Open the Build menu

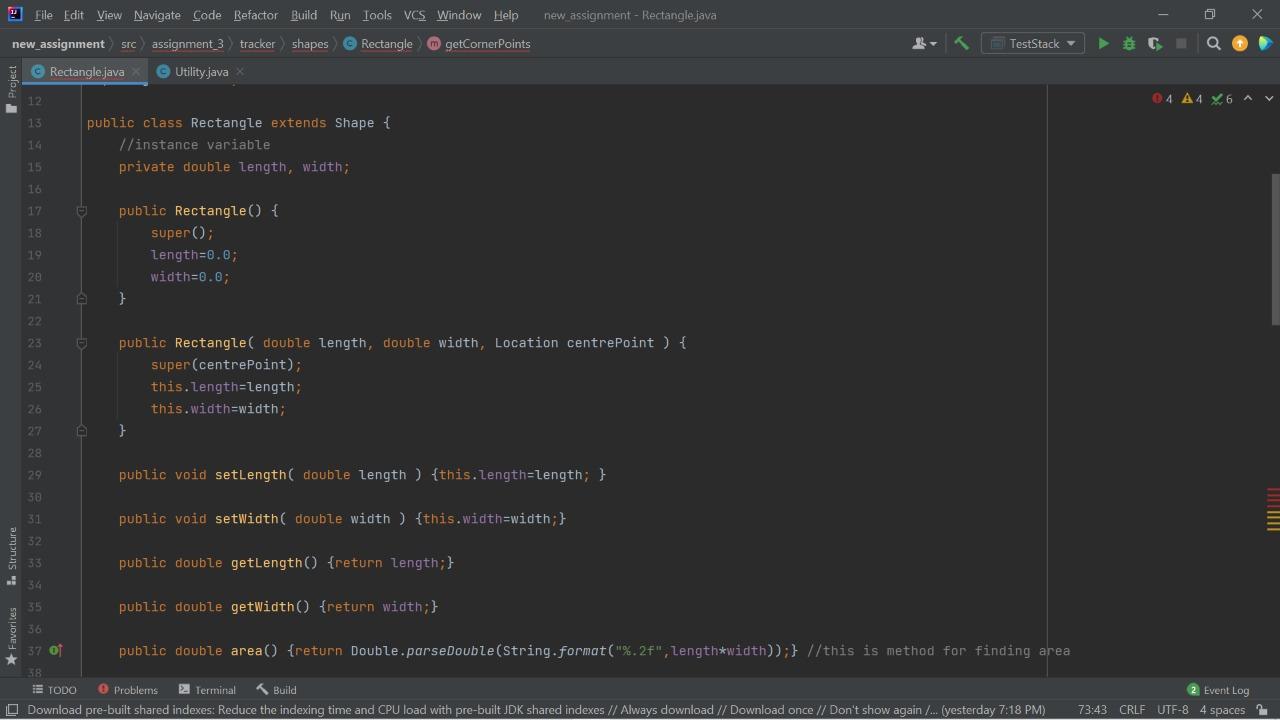pos(304,15)
